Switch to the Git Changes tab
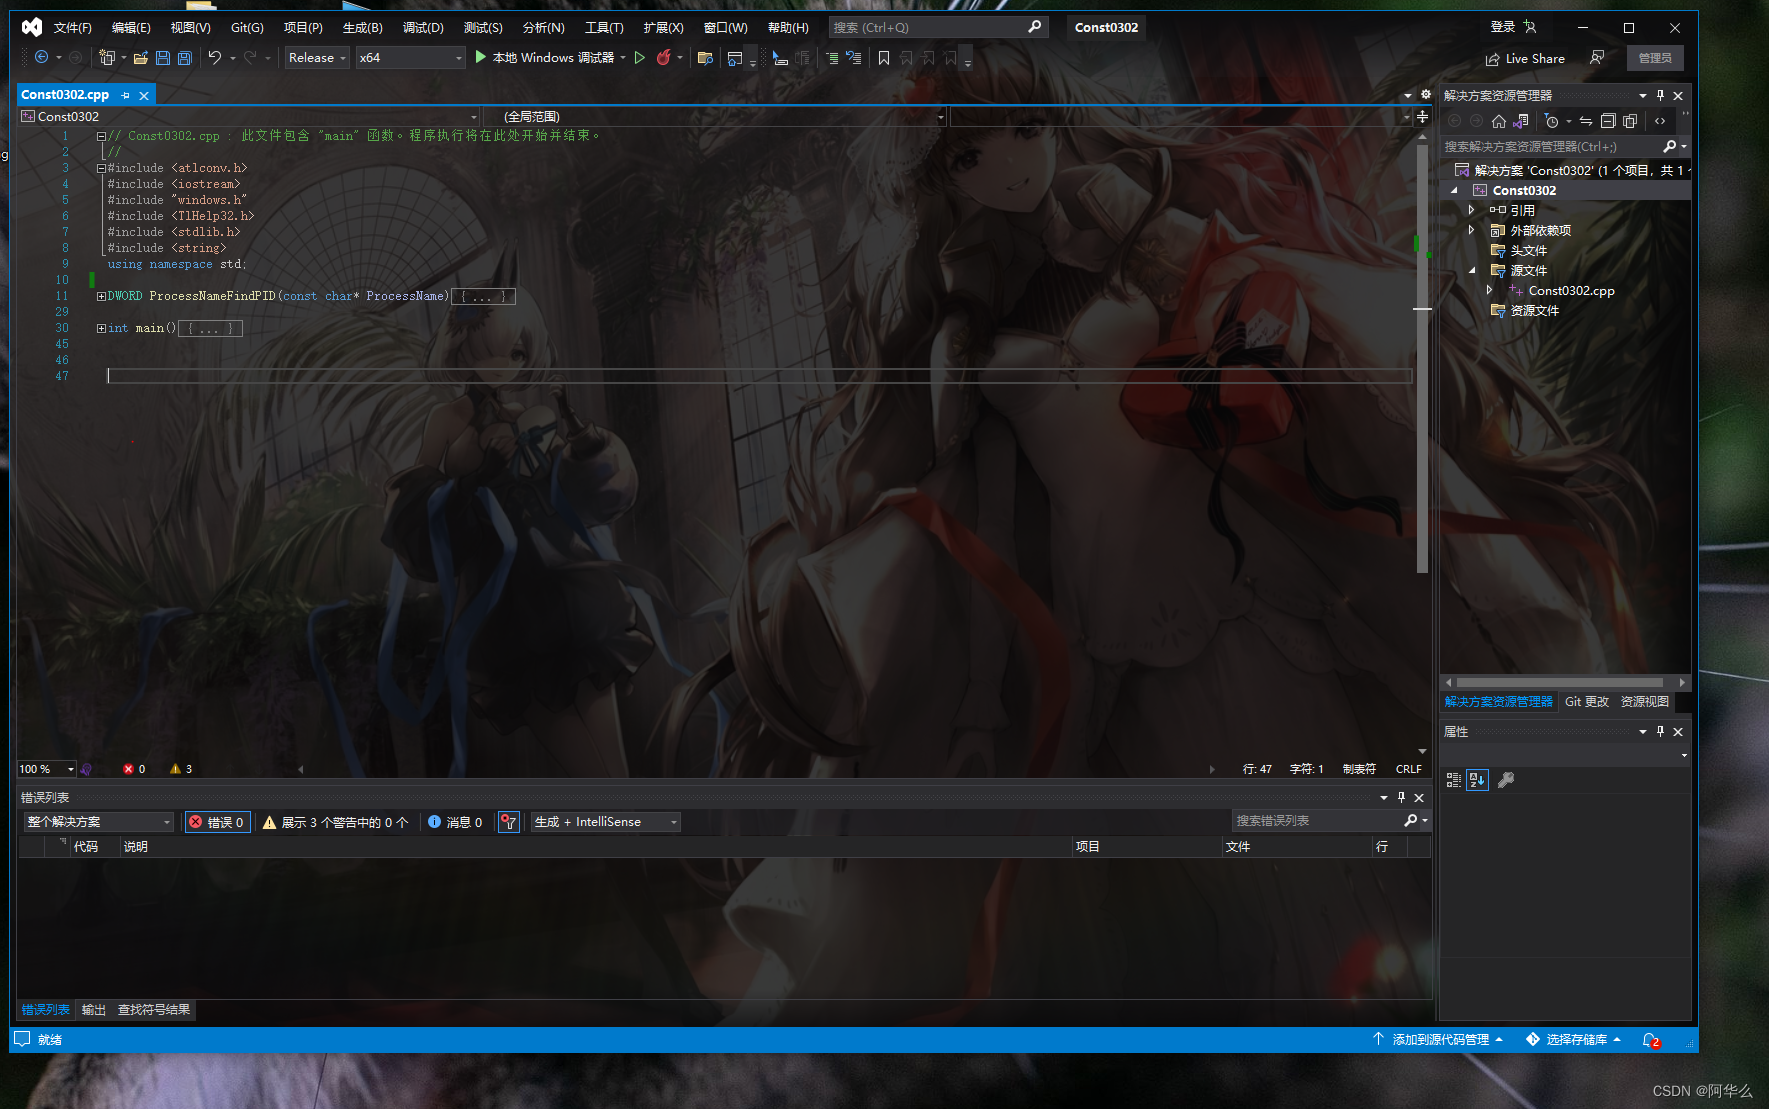Screen dimensions: 1769x1109 tap(1587, 702)
